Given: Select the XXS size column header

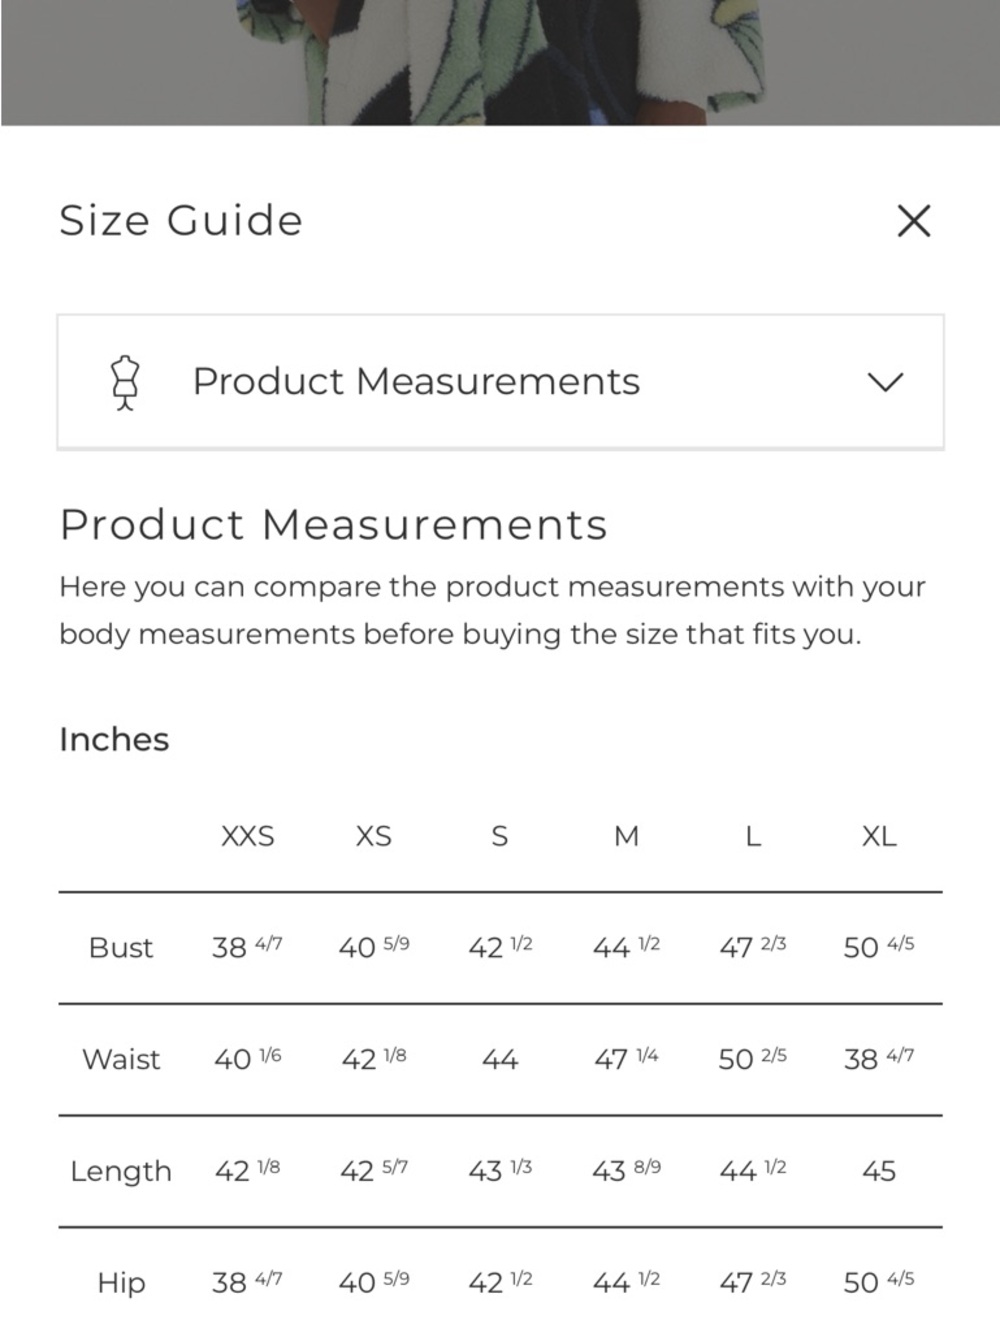Looking at the screenshot, I should [x=247, y=836].
